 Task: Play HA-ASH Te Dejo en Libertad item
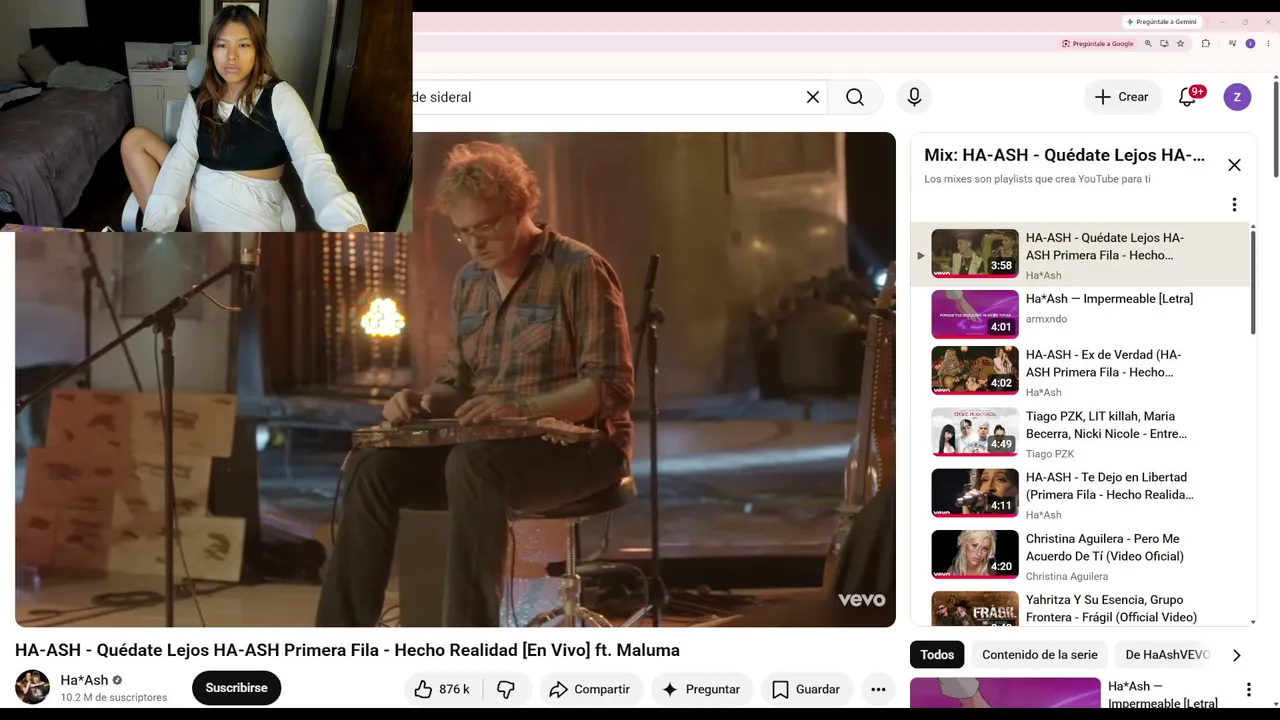pos(1080,493)
